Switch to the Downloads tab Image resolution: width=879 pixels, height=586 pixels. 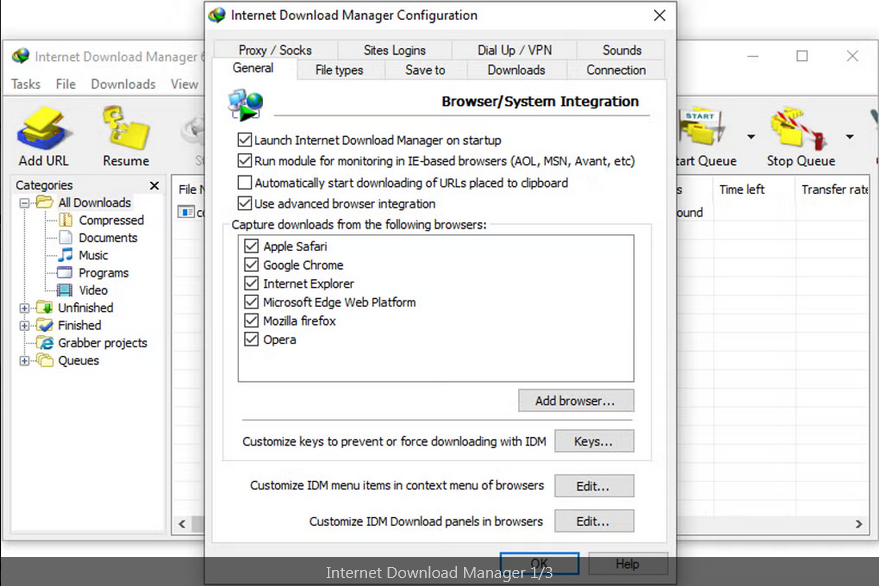click(x=516, y=70)
